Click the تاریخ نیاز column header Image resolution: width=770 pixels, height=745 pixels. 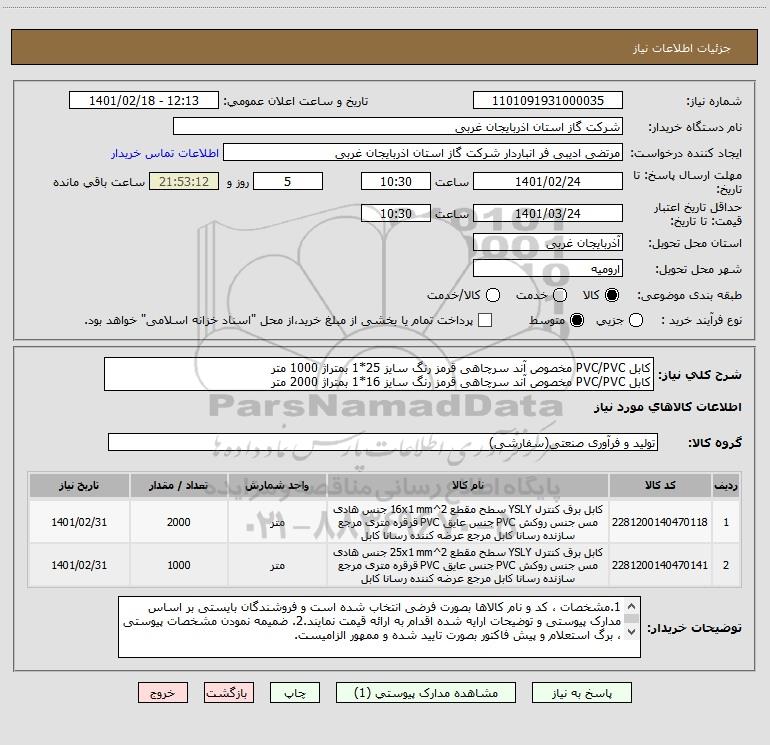[79, 485]
